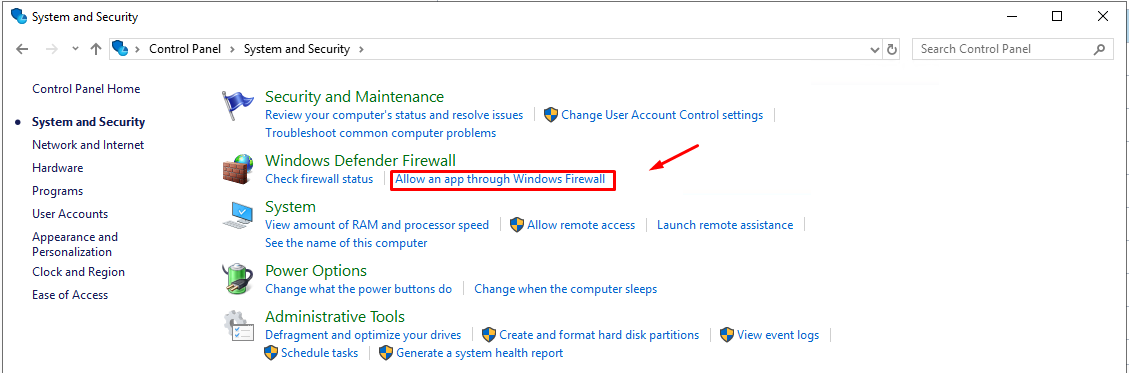
Task: Open View event logs
Action: point(778,335)
